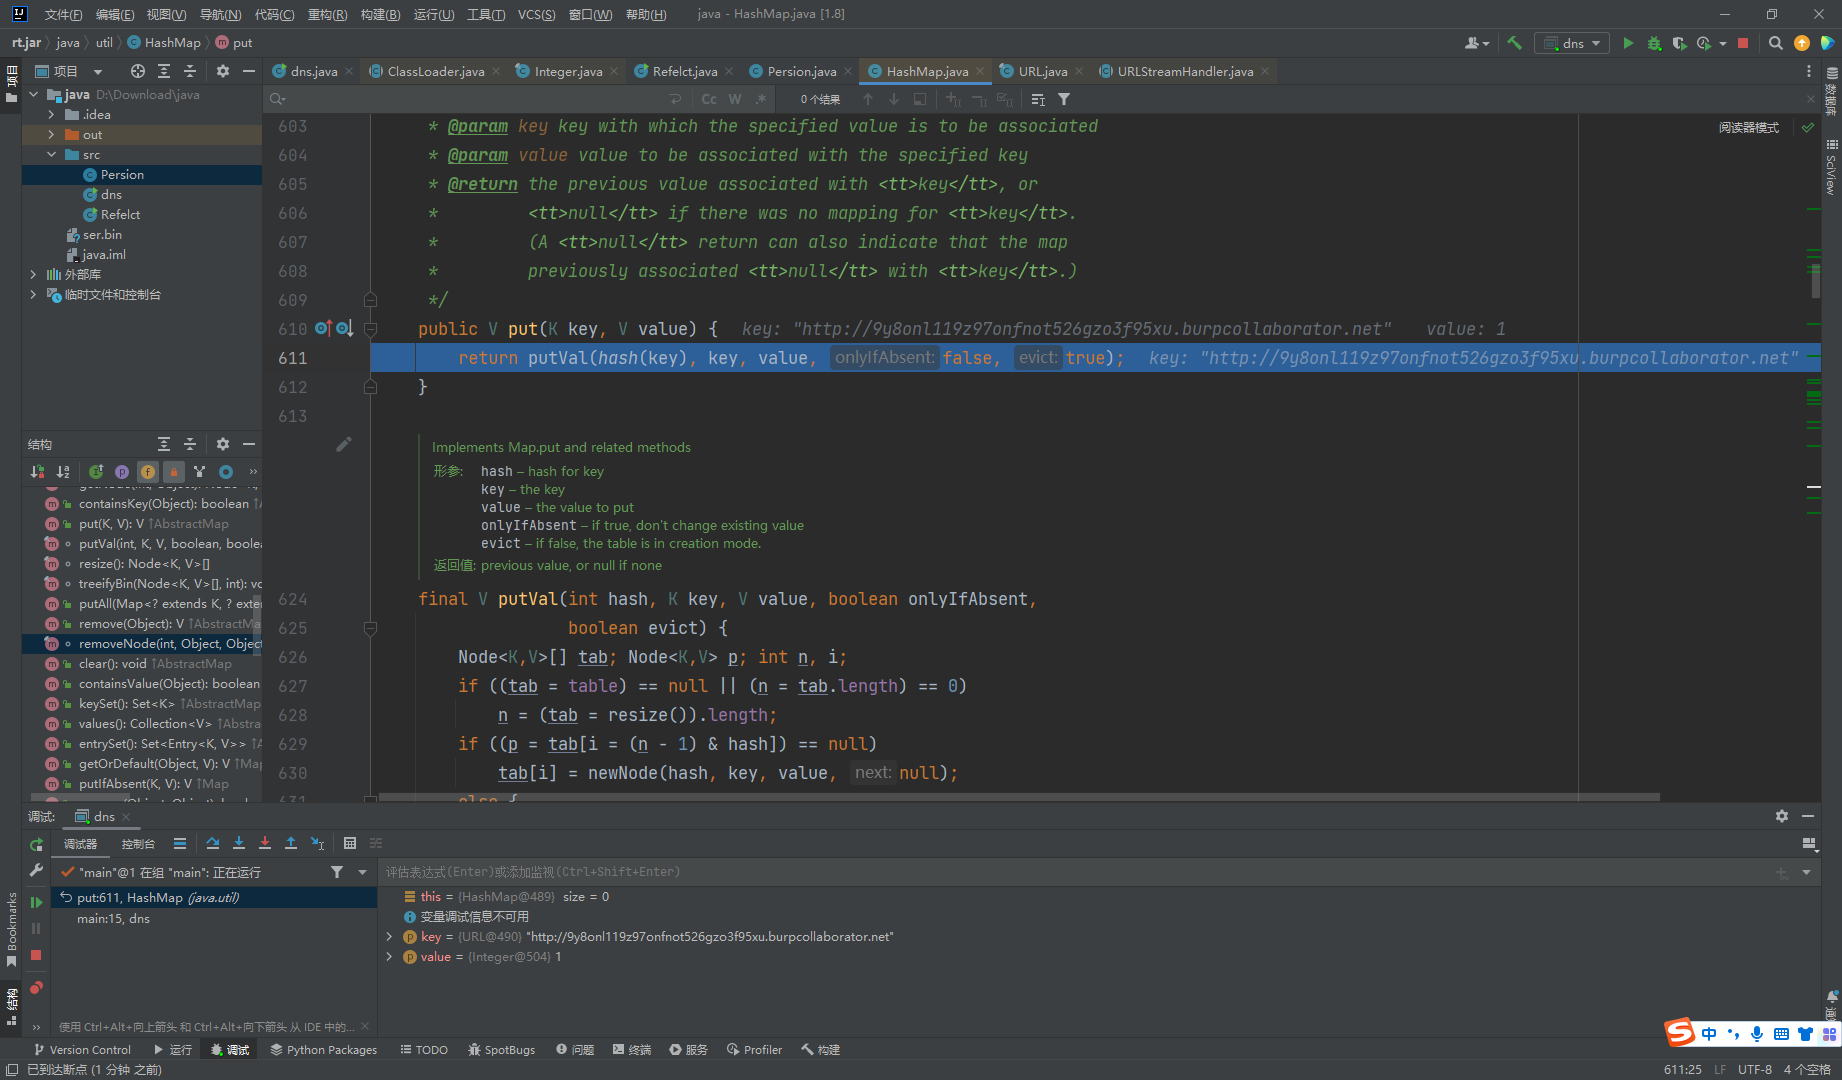This screenshot has width=1842, height=1080.
Task: Click 阅读器模式 reader mode link
Action: tap(1749, 128)
